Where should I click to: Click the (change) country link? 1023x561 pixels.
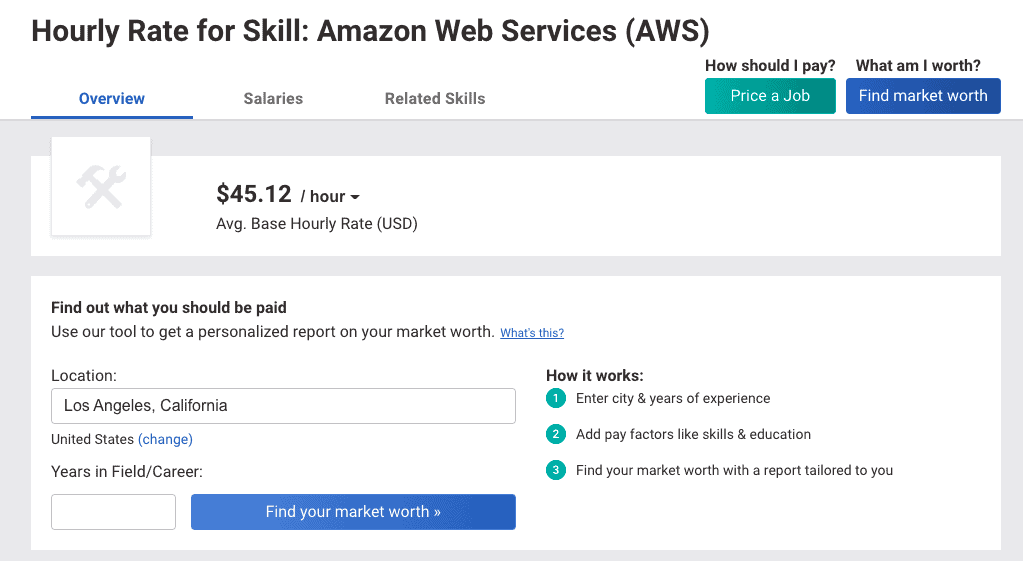pyautogui.click(x=165, y=439)
